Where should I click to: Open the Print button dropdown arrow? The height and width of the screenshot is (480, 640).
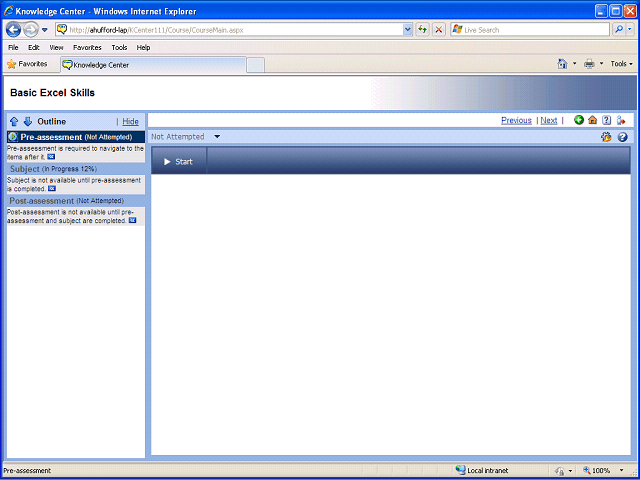point(601,64)
